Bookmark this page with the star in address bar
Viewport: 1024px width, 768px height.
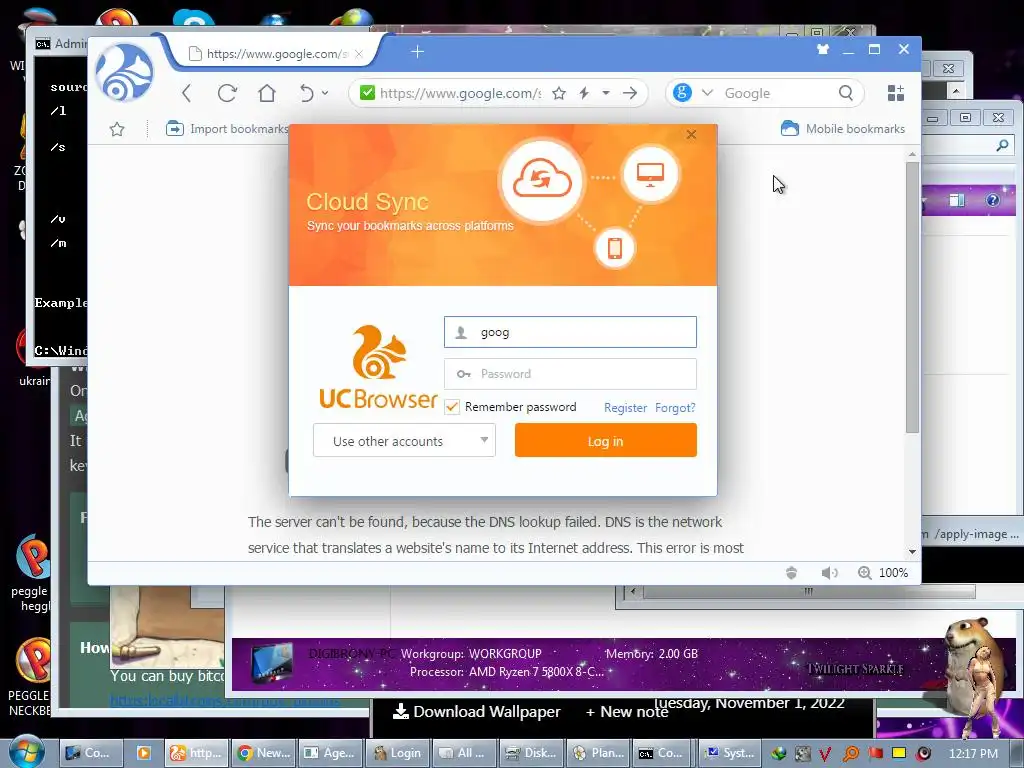click(x=559, y=93)
